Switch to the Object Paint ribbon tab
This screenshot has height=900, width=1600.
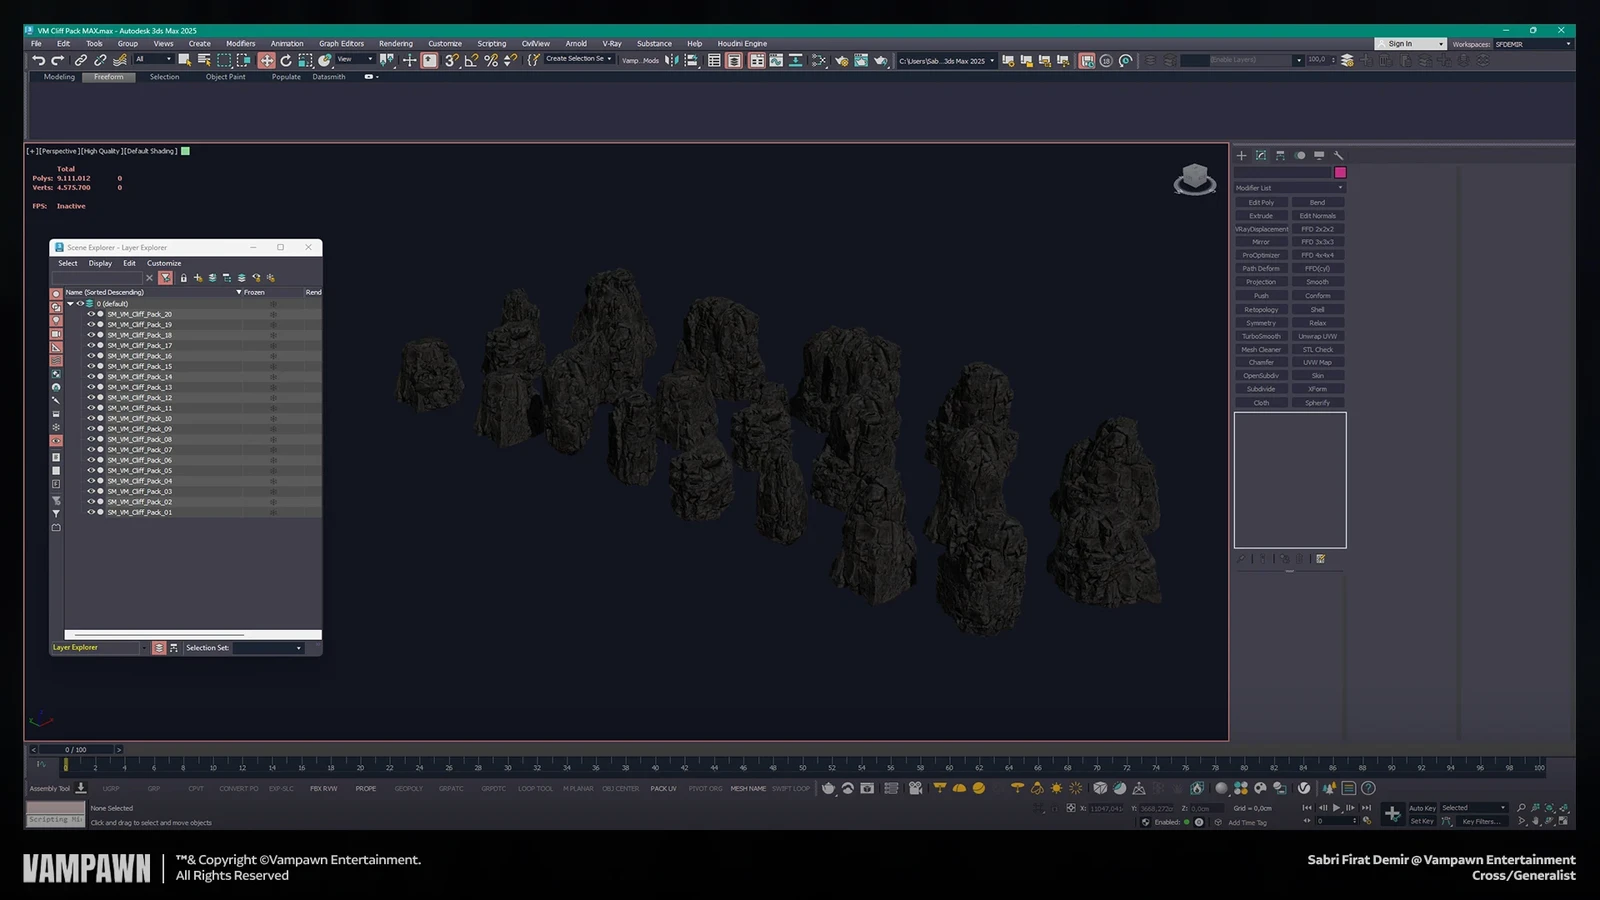(225, 77)
